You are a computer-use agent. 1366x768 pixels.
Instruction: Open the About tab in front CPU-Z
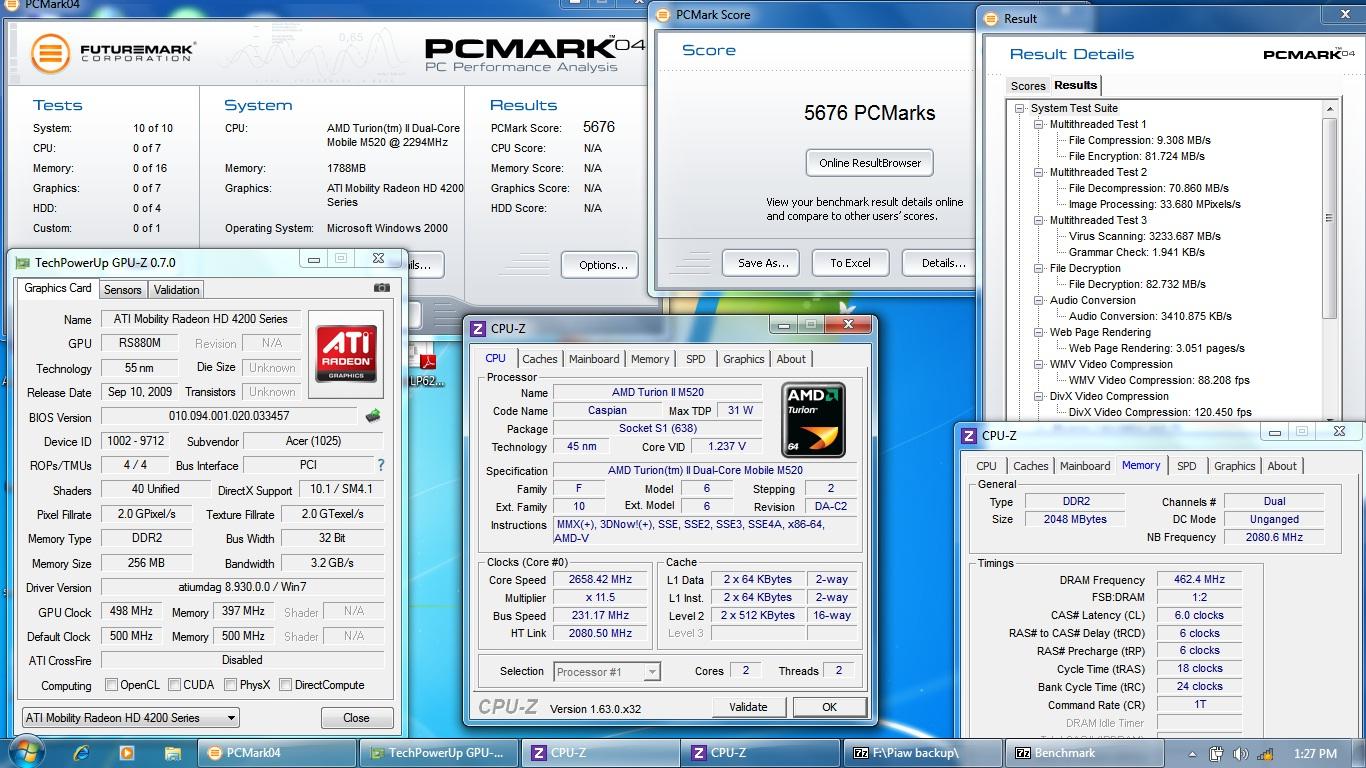(791, 359)
